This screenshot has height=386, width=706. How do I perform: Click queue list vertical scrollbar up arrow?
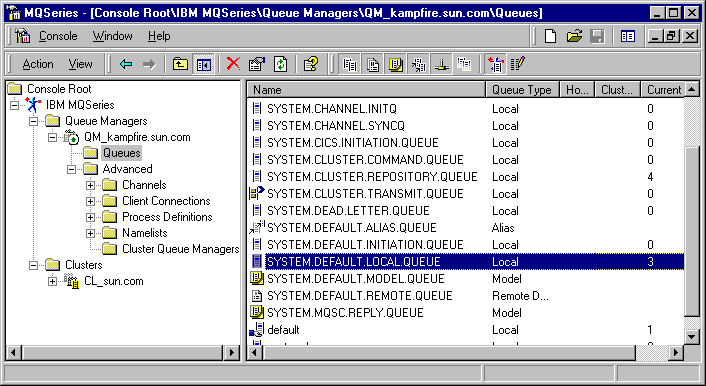[692, 90]
